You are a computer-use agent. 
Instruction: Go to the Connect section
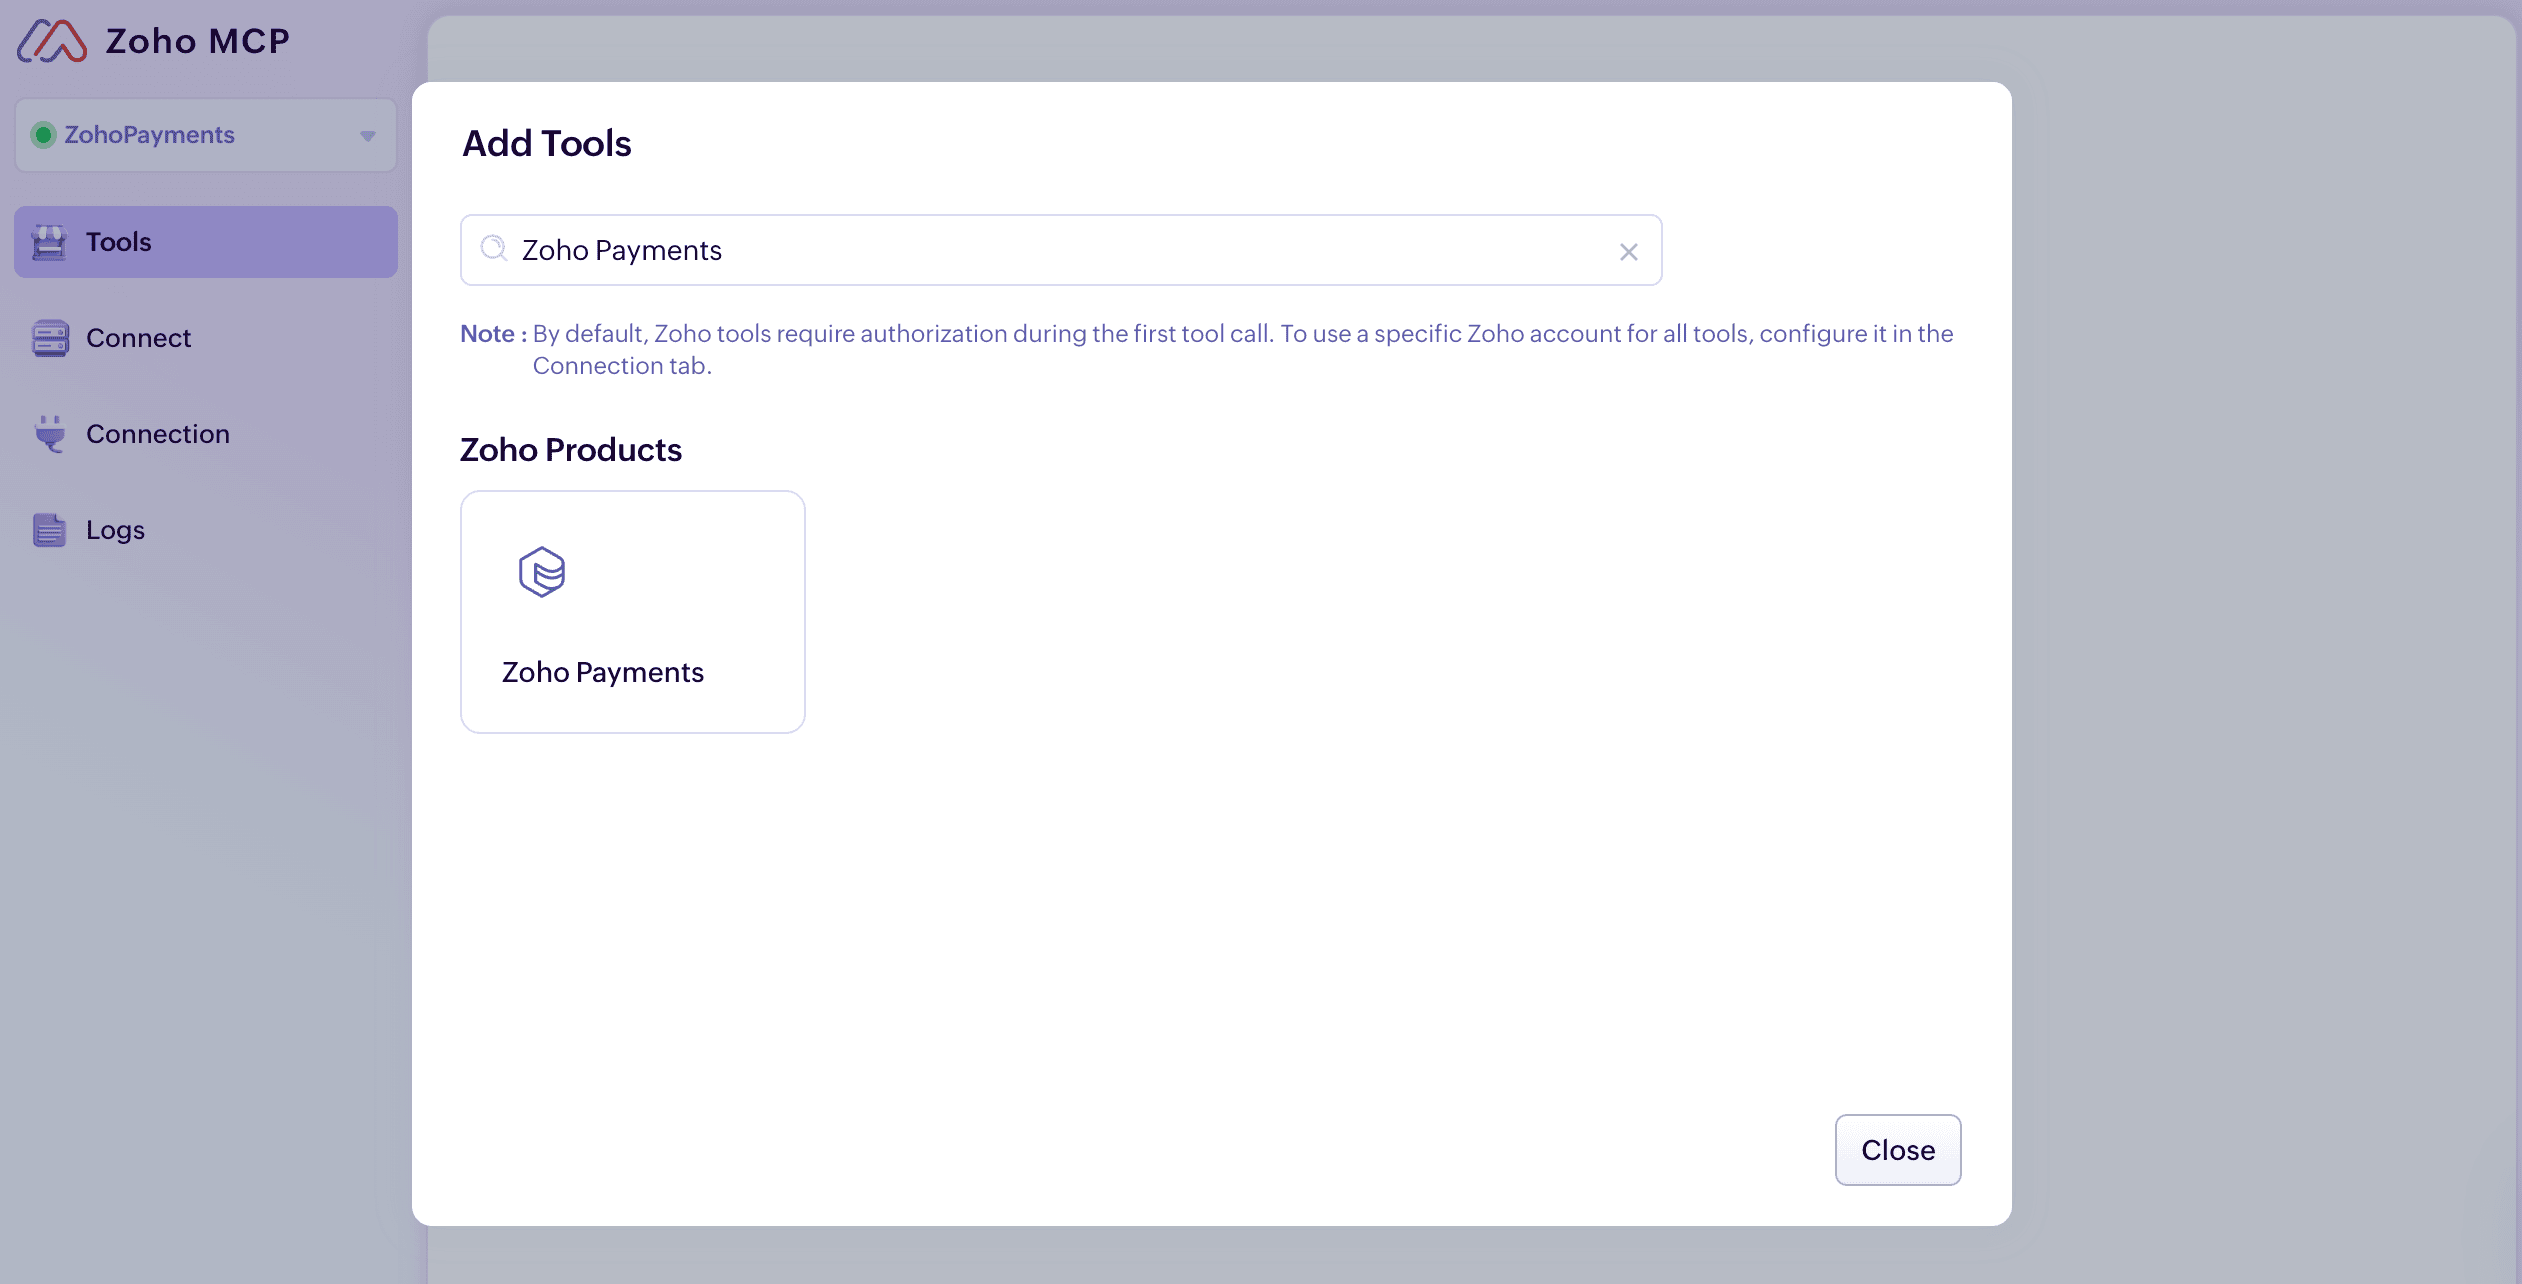point(138,338)
